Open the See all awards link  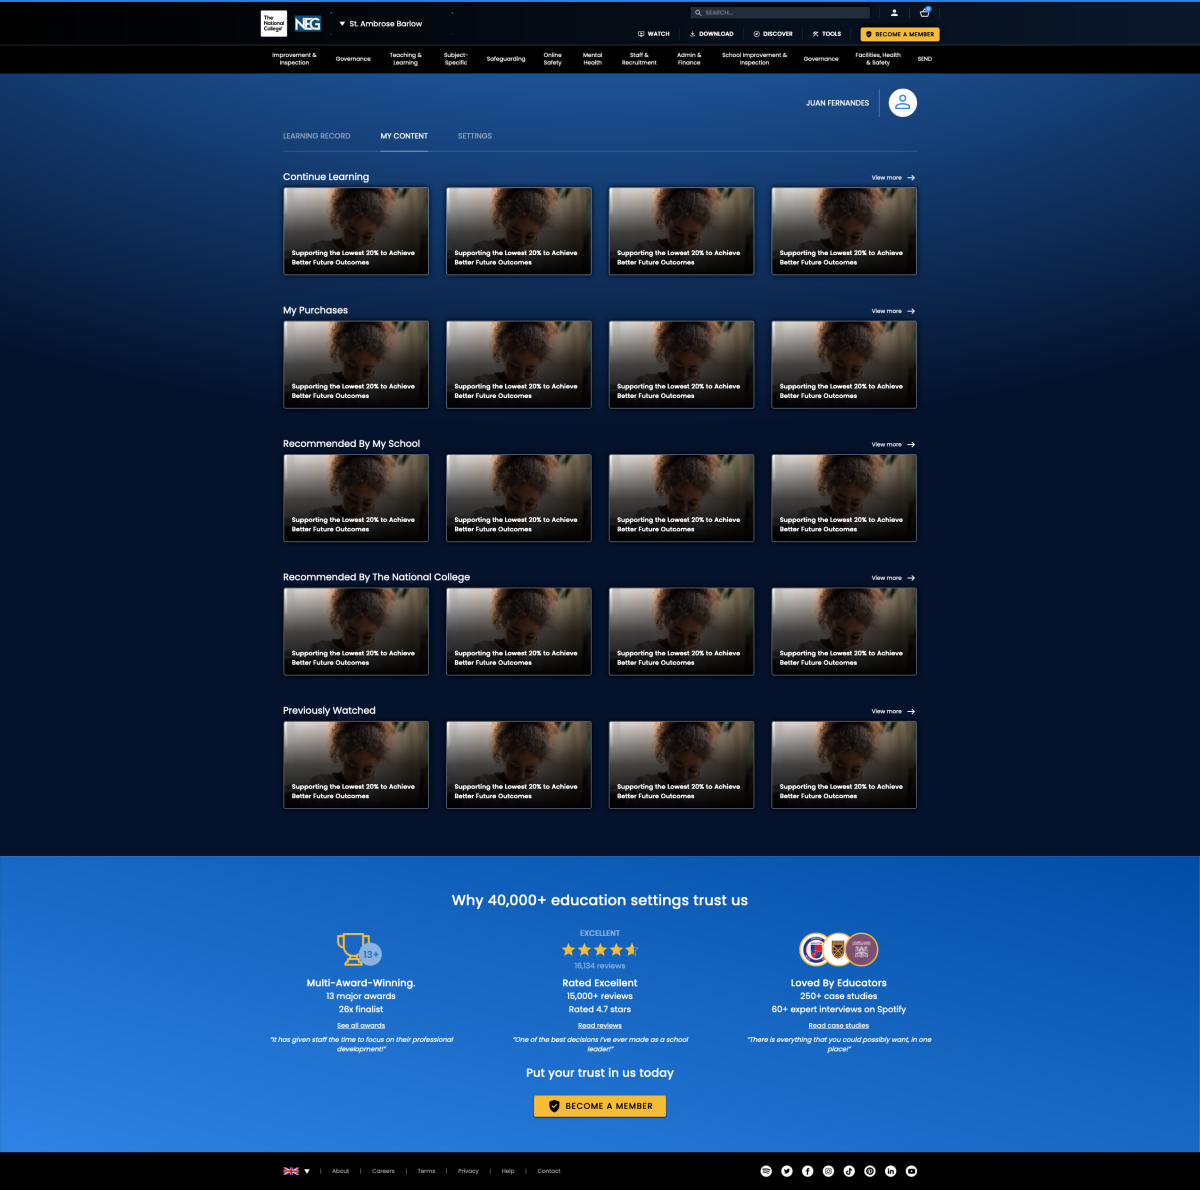point(361,1026)
